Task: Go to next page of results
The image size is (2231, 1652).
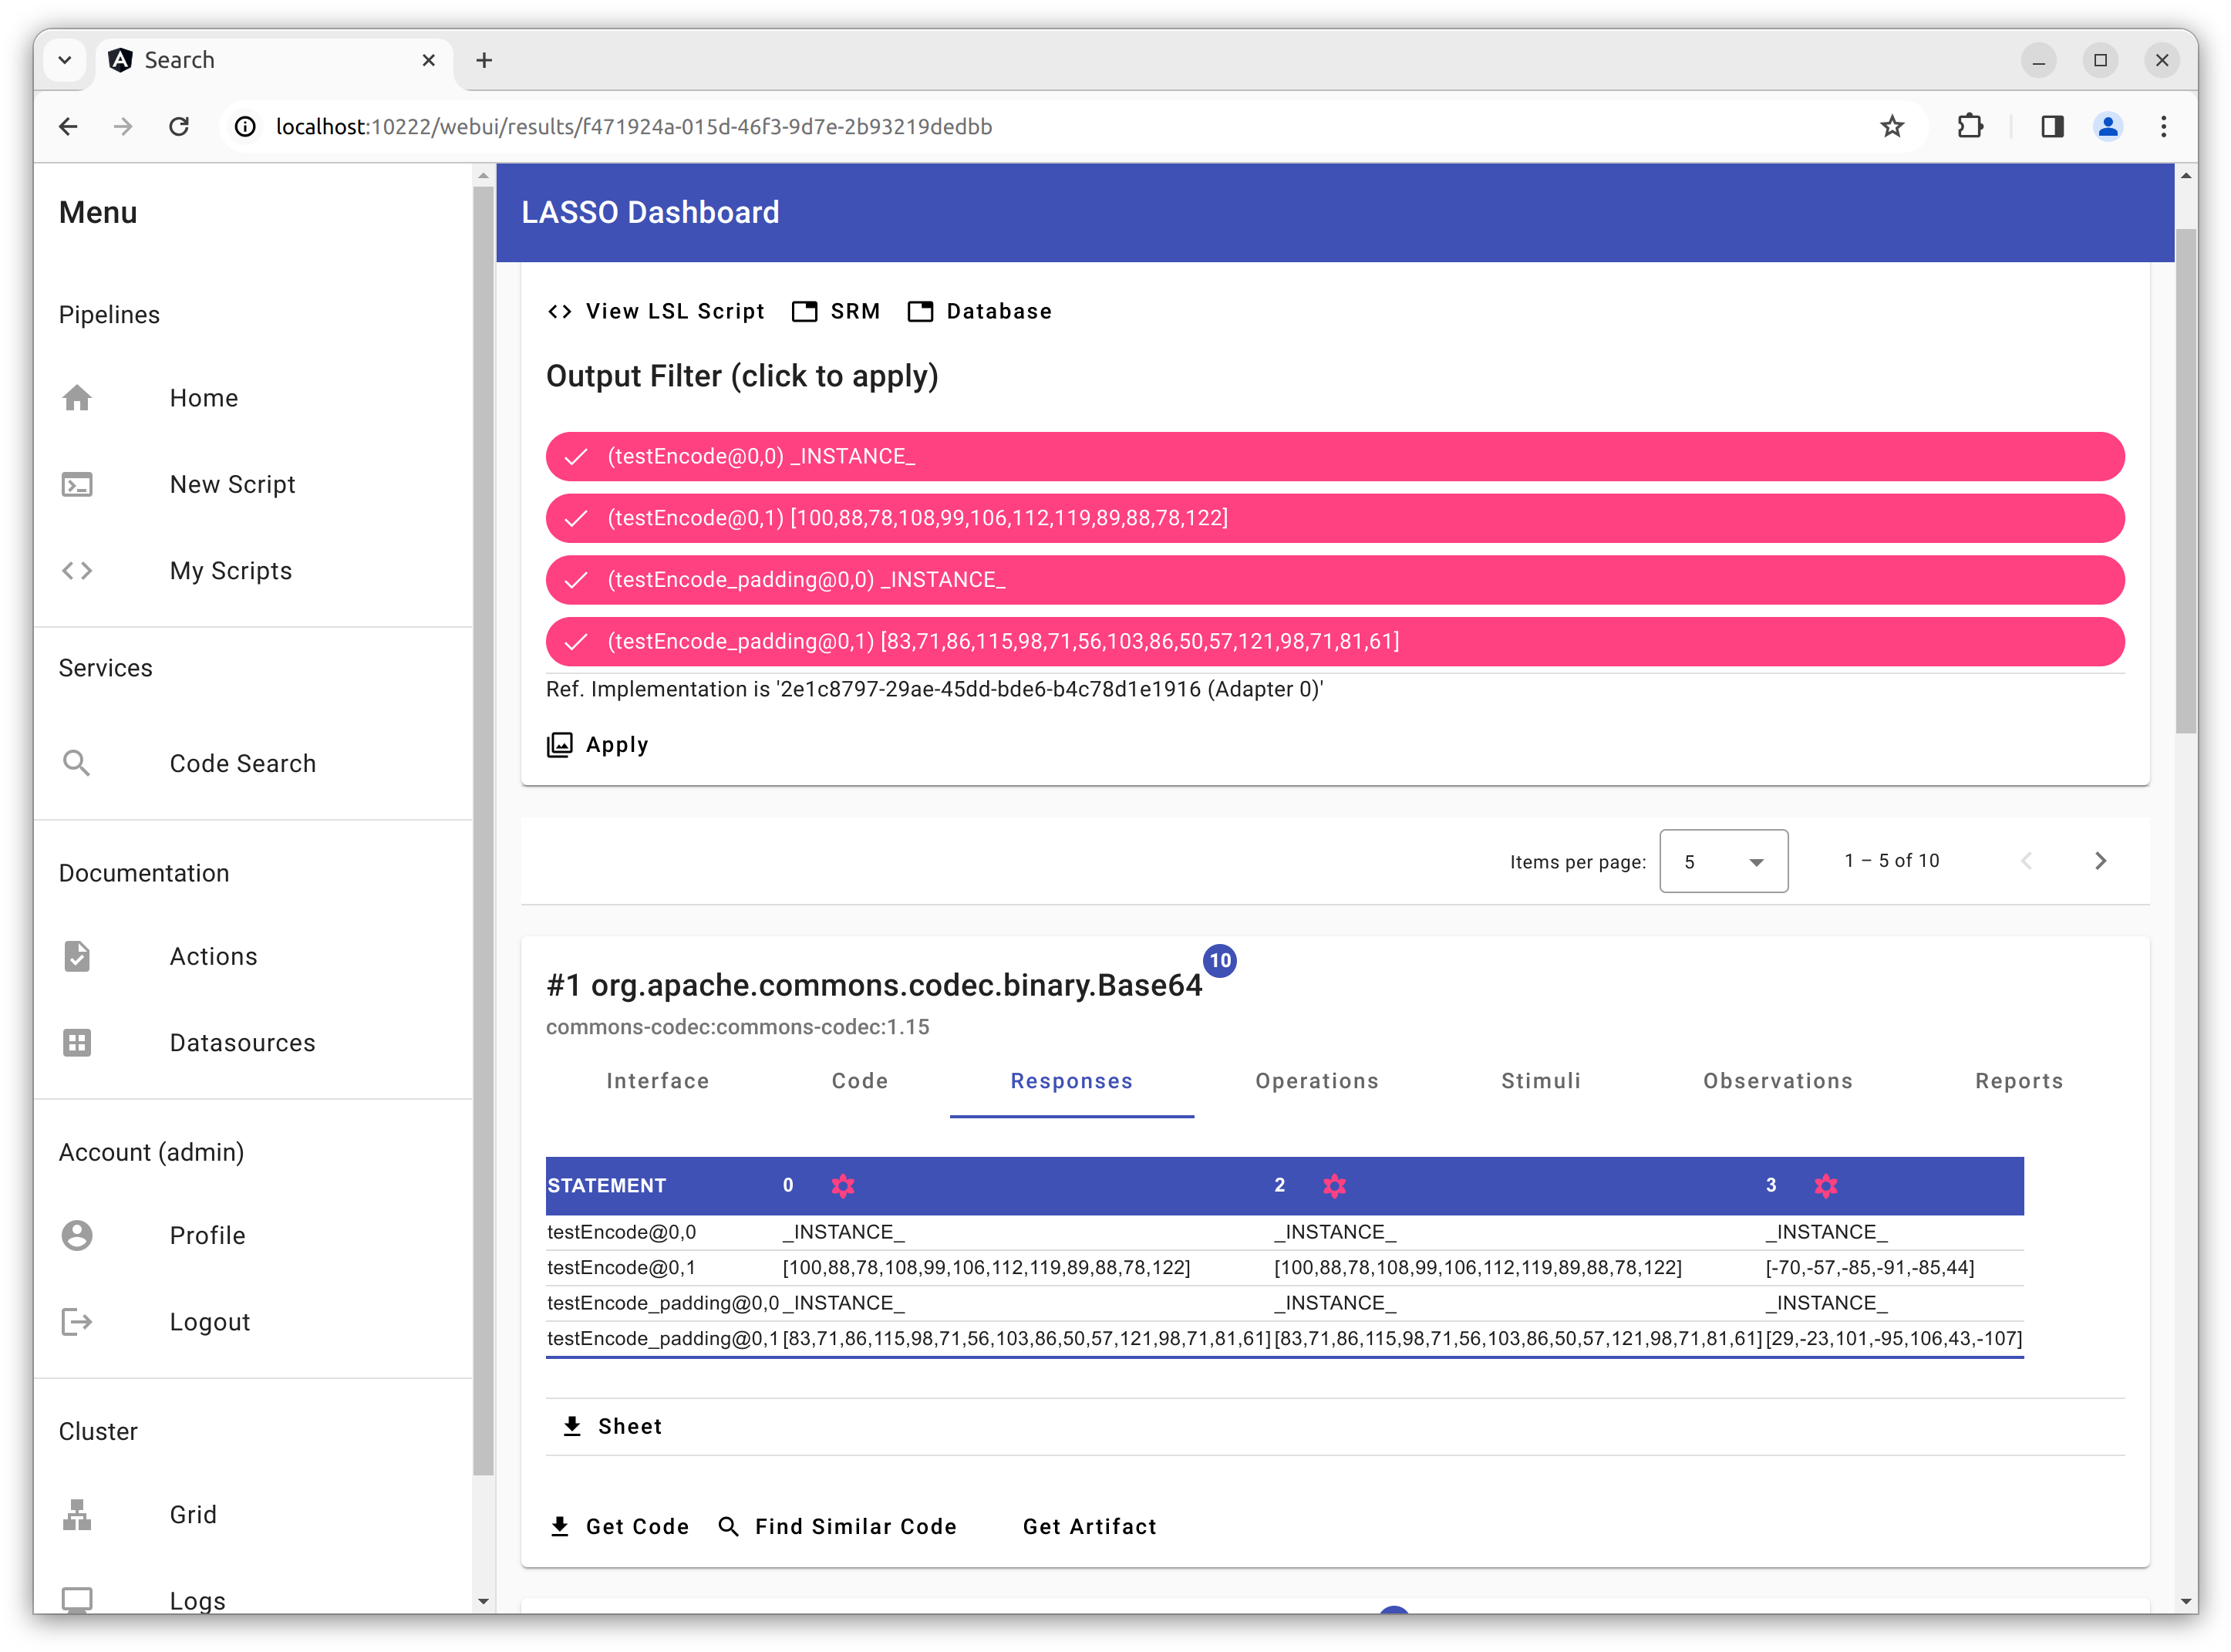Action: tap(2099, 861)
